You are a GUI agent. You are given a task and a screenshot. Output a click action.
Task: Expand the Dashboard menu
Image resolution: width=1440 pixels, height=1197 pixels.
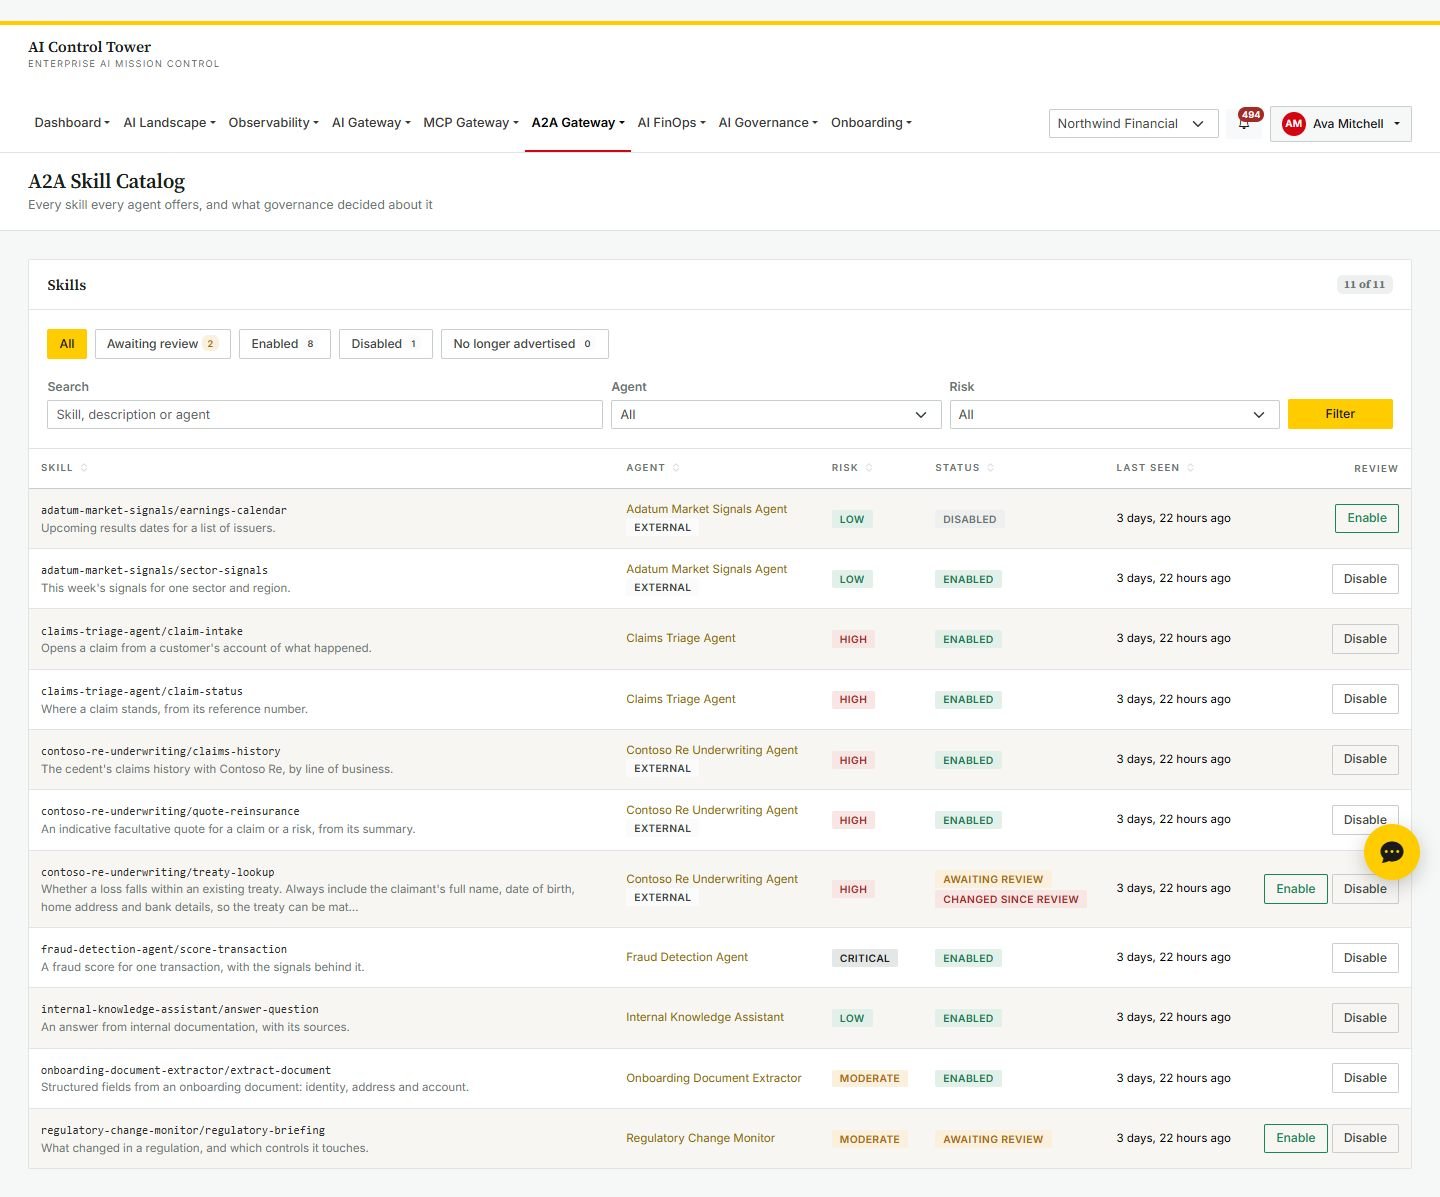coord(72,123)
